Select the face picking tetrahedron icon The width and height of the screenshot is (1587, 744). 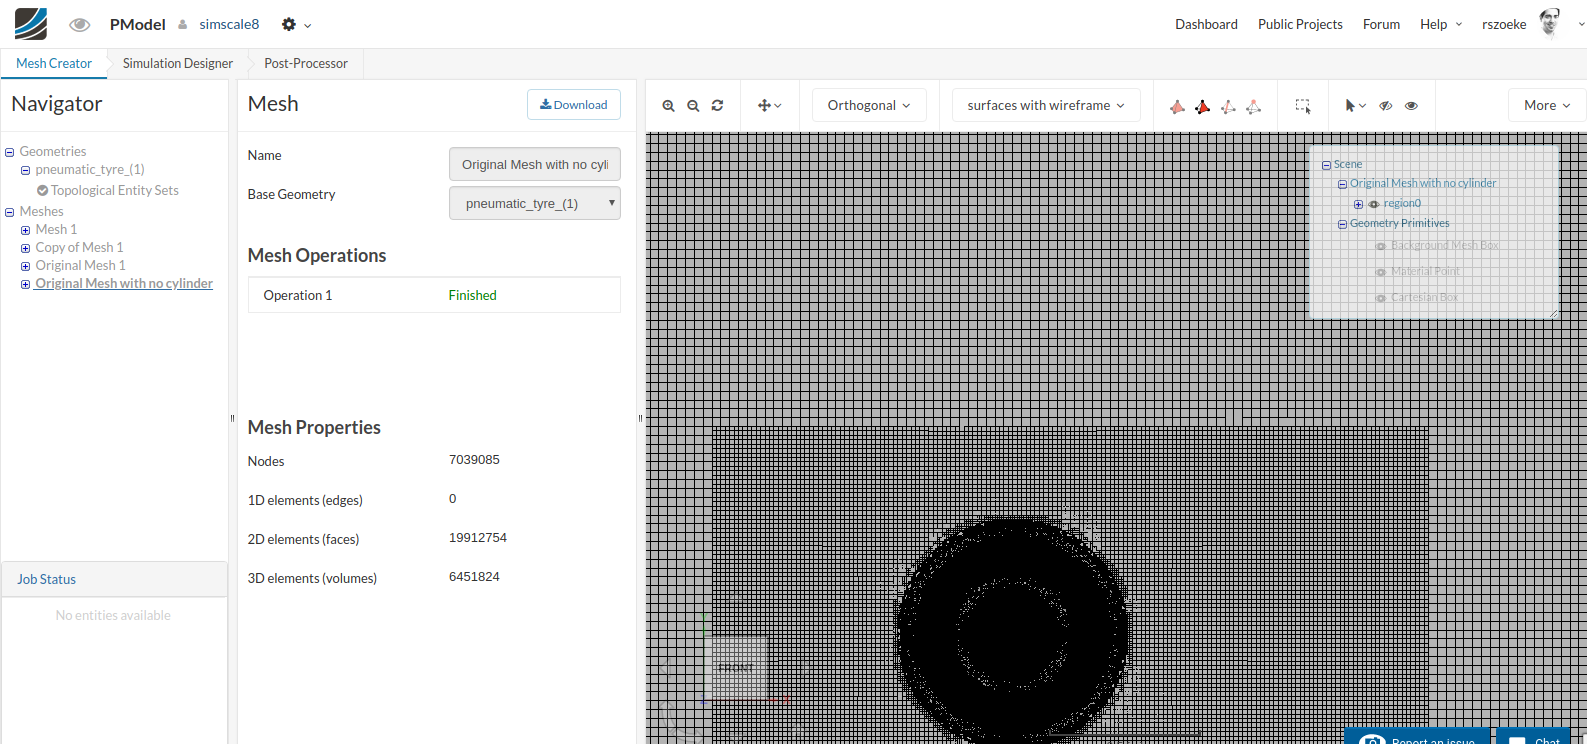click(x=1202, y=106)
